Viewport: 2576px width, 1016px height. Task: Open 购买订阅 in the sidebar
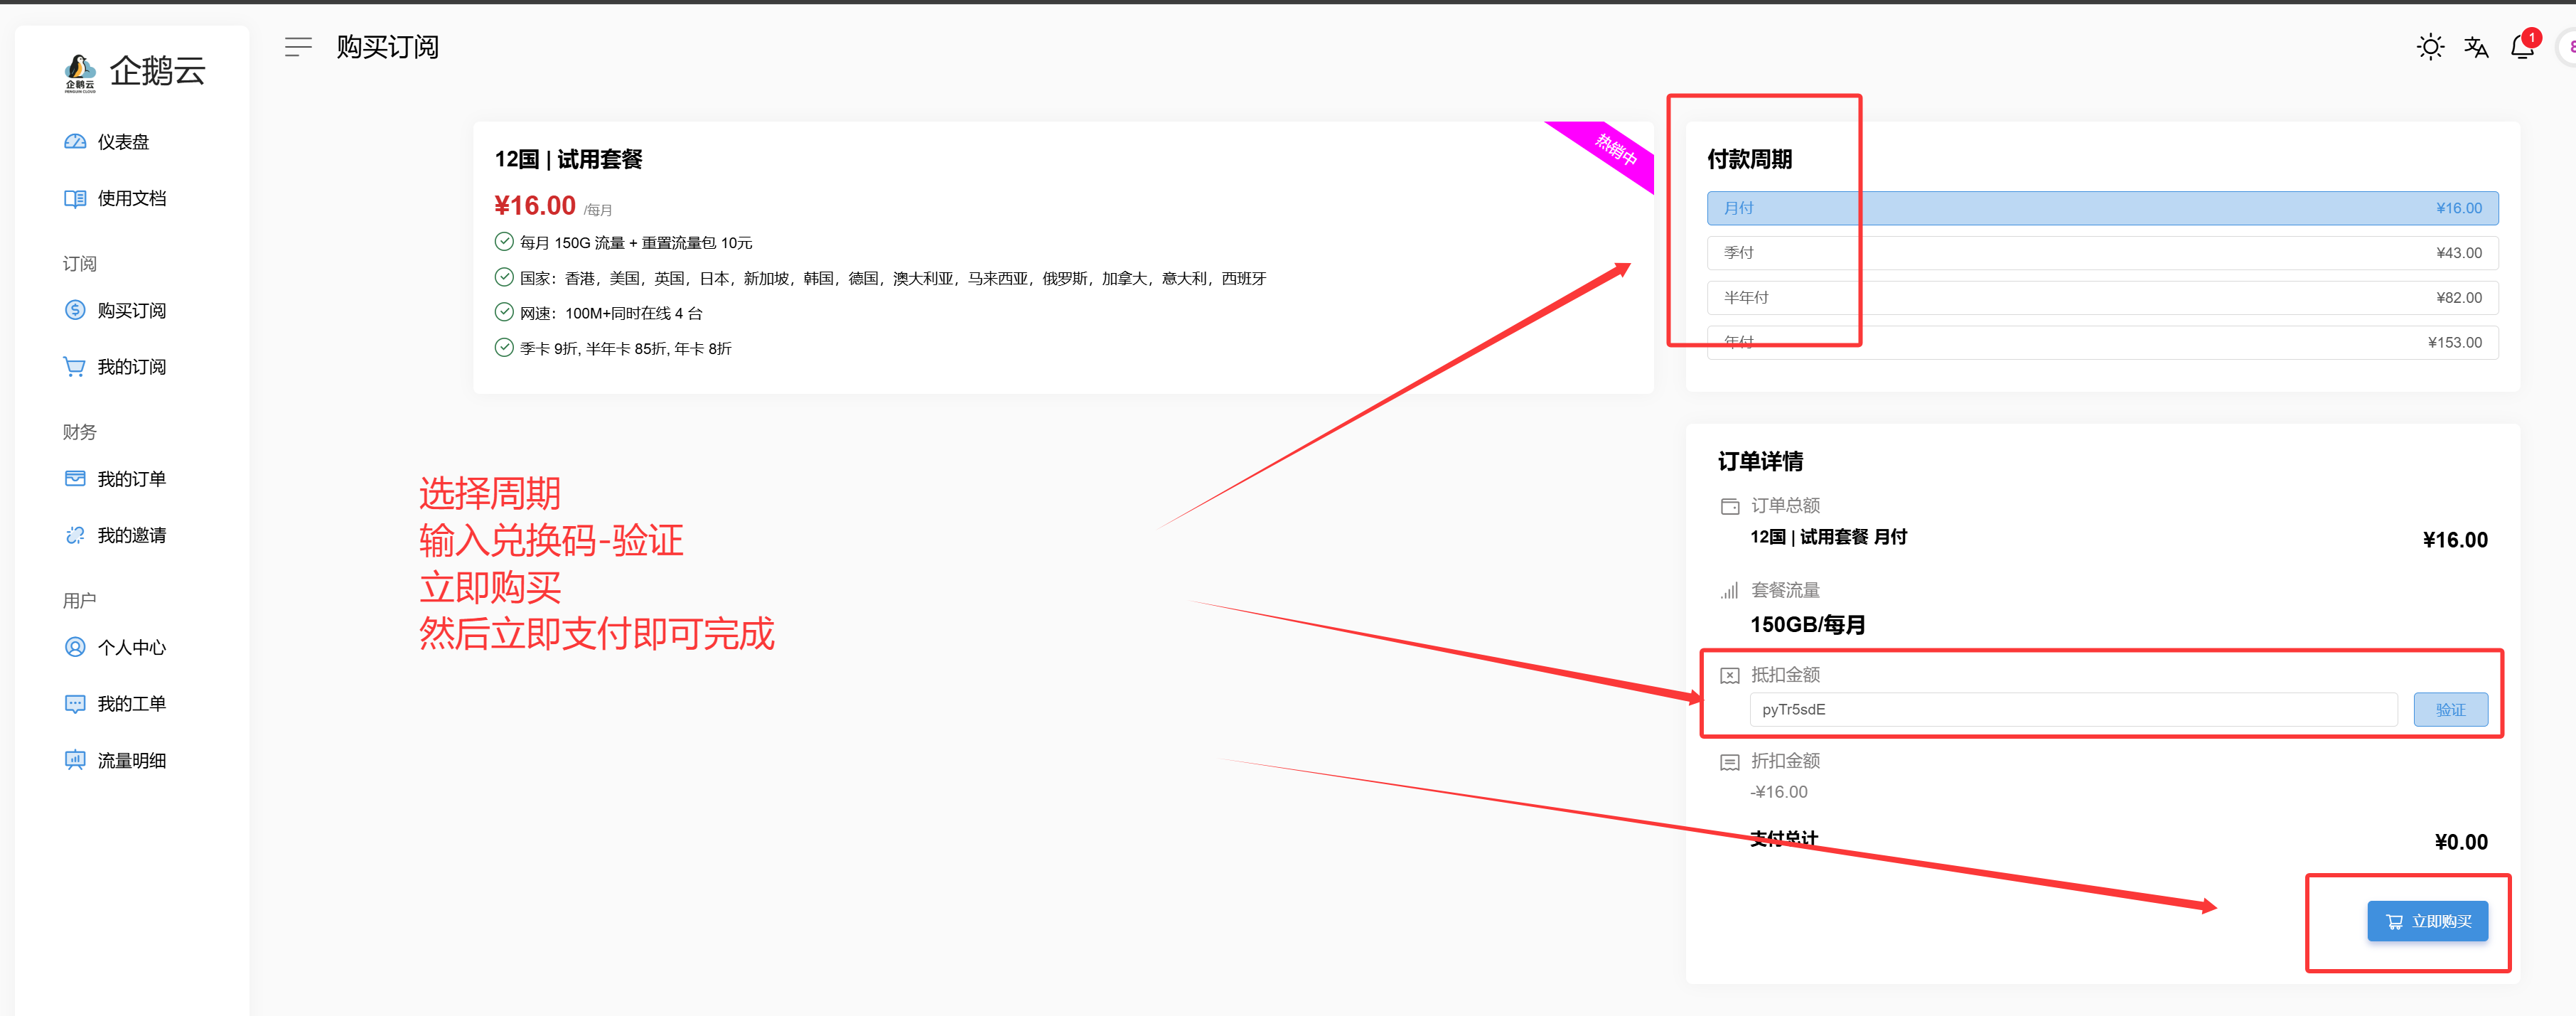pyautogui.click(x=131, y=311)
